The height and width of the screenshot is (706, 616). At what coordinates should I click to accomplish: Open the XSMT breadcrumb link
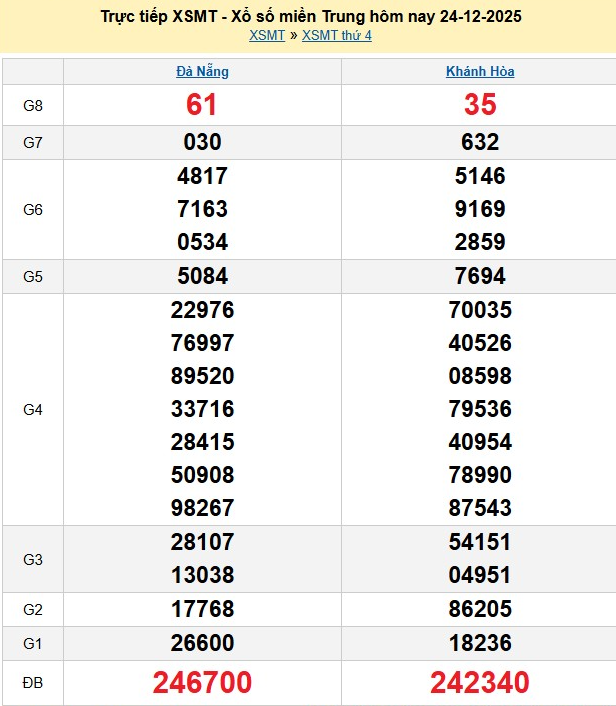[x=266, y=36]
